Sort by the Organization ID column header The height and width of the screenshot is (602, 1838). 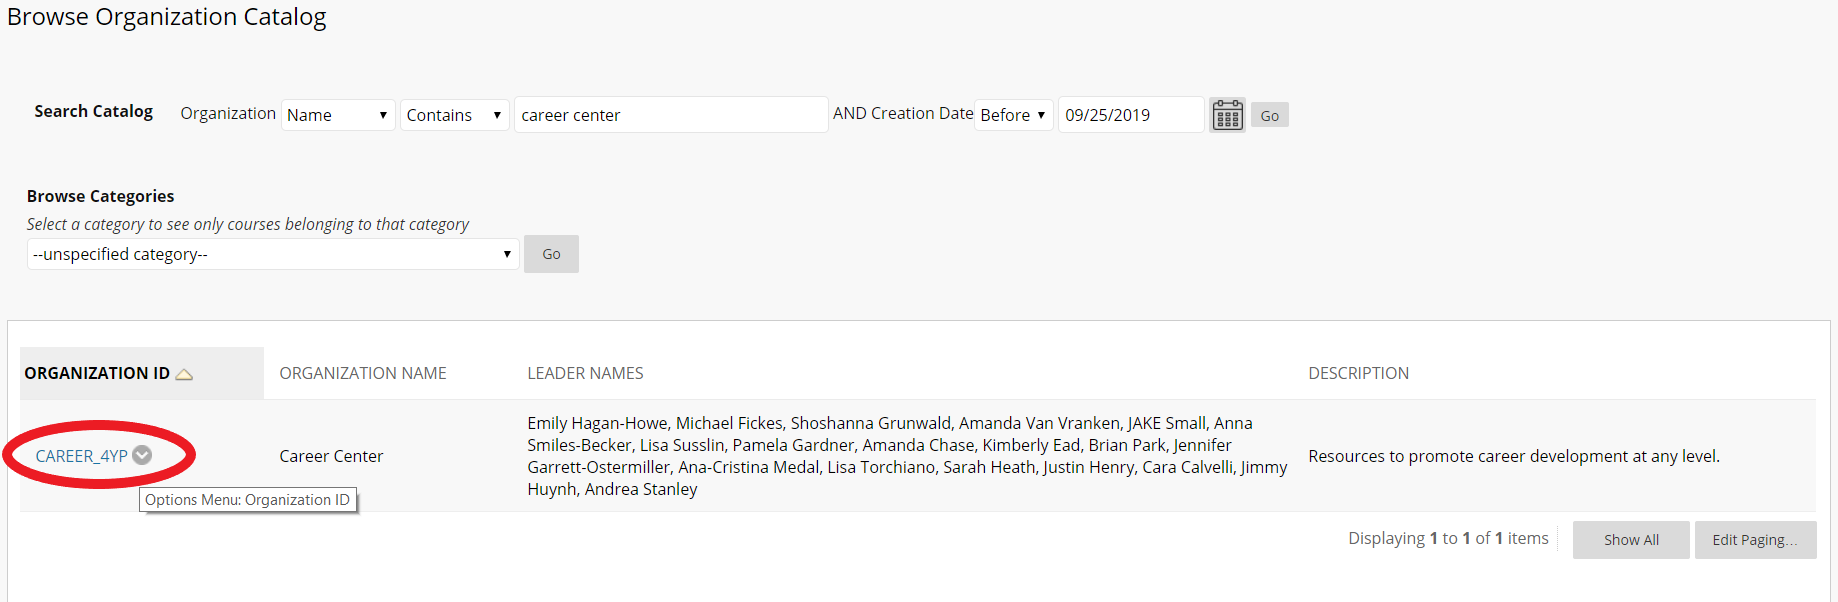click(97, 373)
